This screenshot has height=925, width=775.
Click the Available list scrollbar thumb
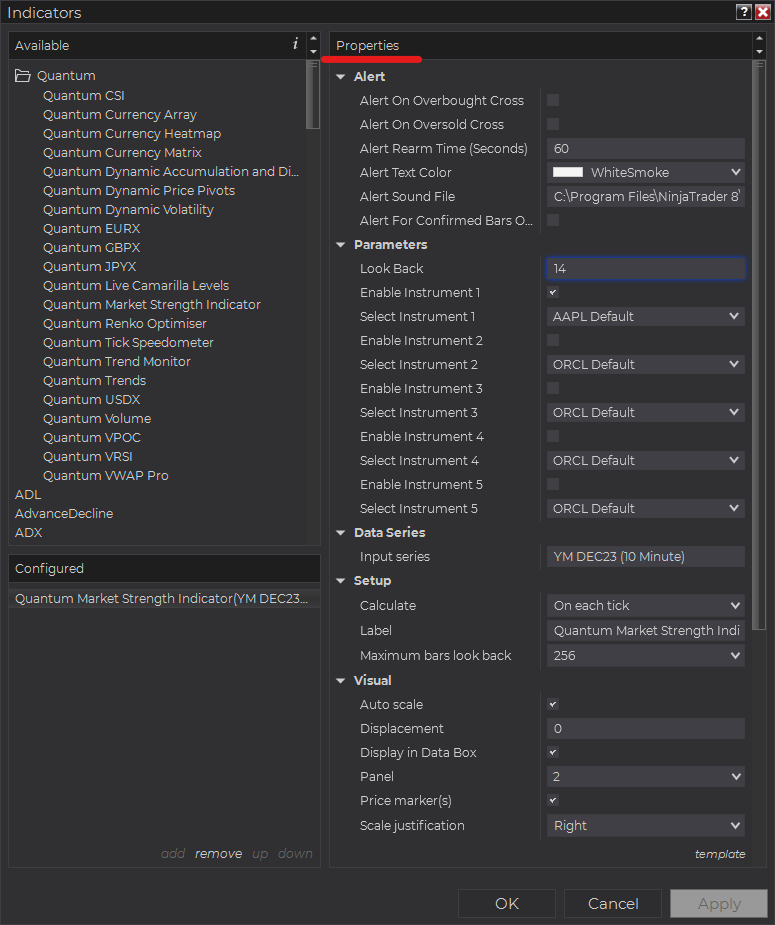pyautogui.click(x=313, y=96)
